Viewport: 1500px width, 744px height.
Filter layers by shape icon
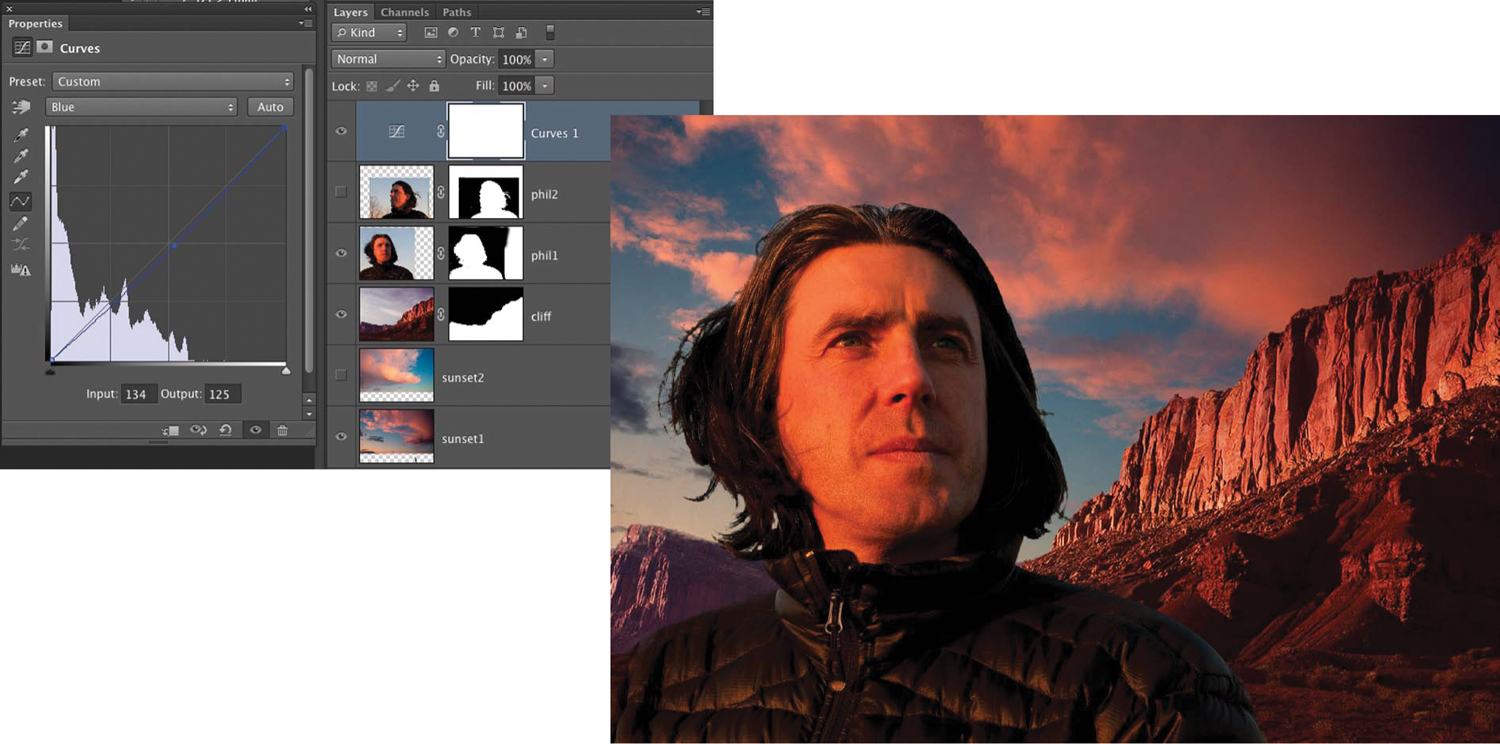(498, 33)
